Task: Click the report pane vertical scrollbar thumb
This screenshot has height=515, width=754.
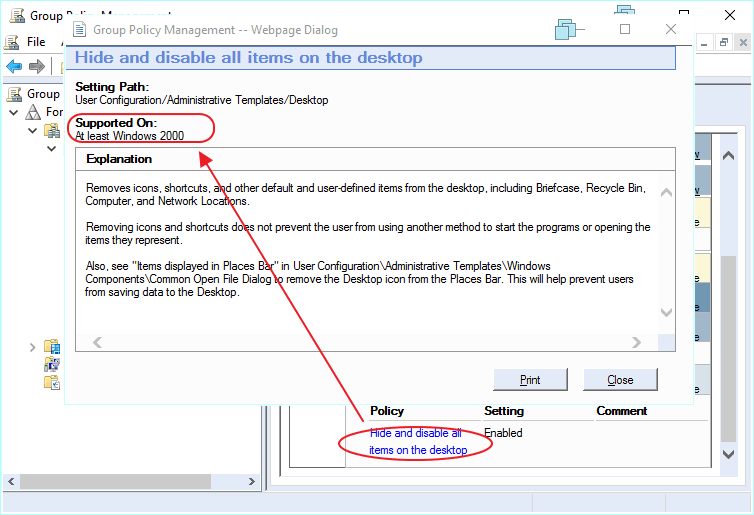Action: coord(729,349)
